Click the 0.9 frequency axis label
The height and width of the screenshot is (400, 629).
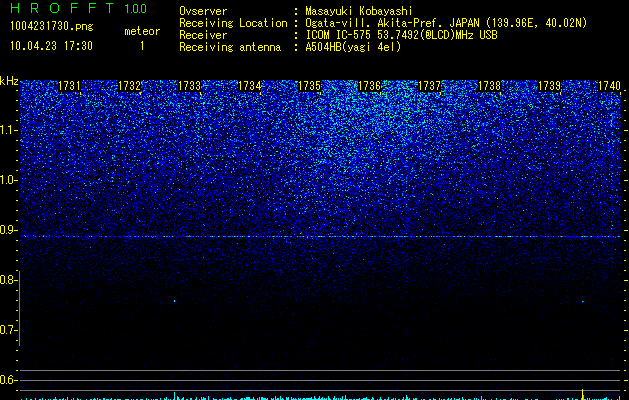point(9,230)
